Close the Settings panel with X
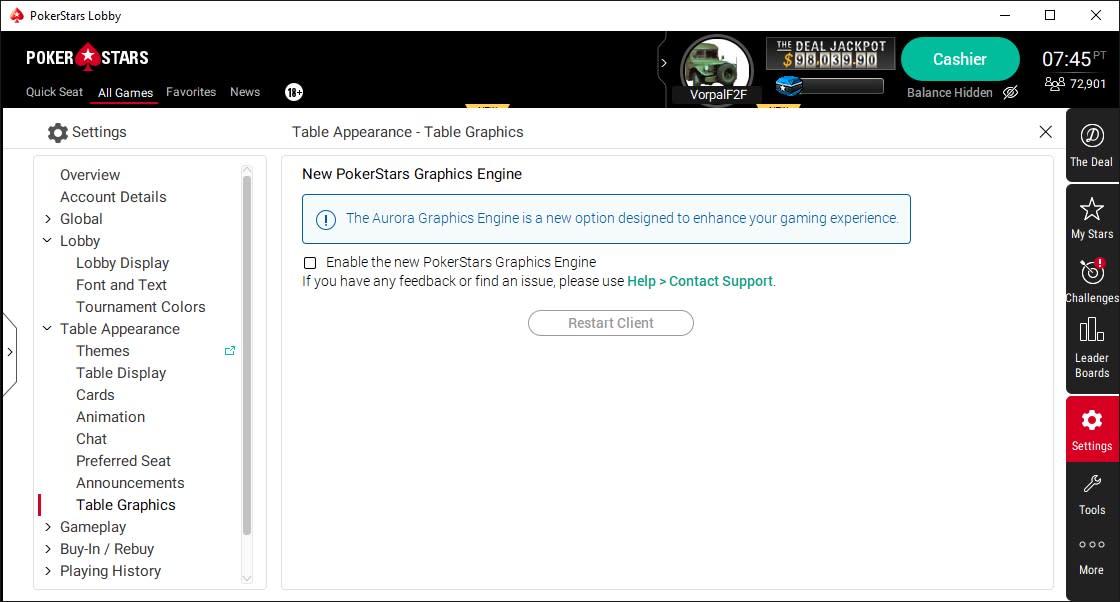 coord(1045,131)
